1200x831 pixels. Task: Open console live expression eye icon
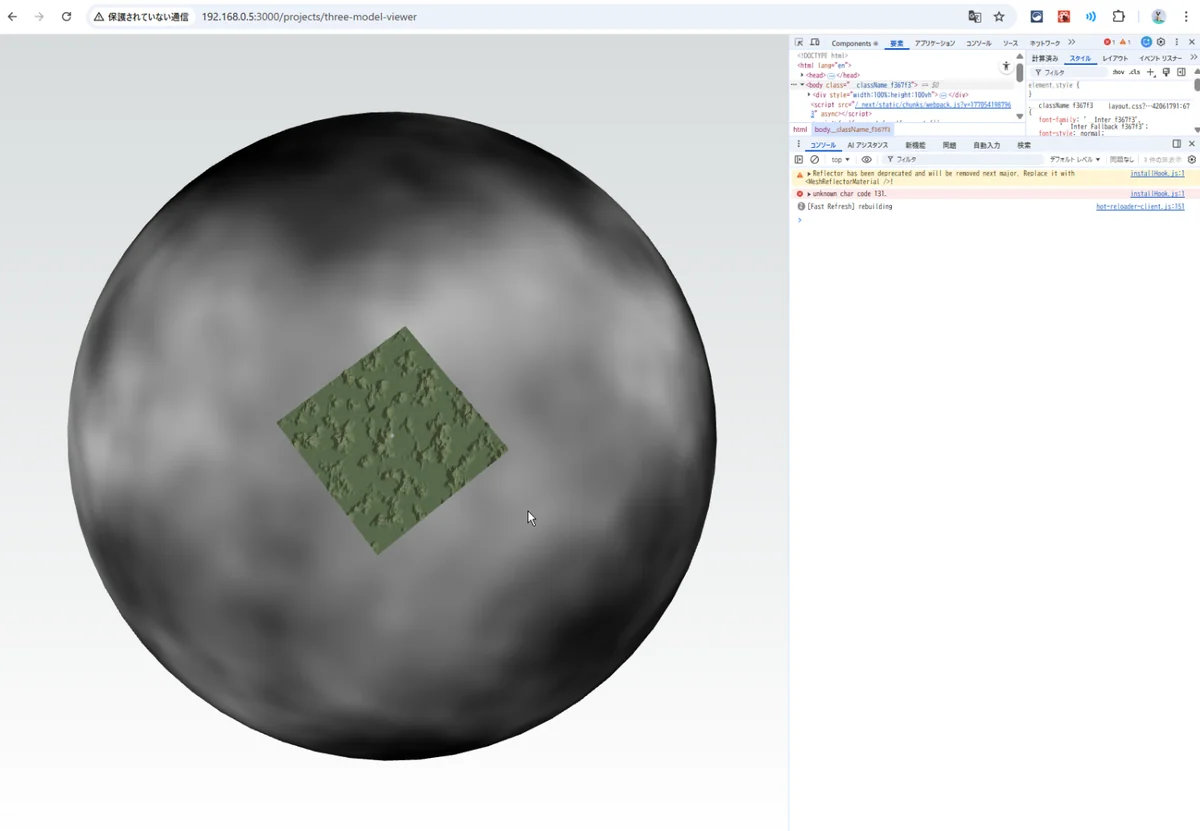[867, 160]
